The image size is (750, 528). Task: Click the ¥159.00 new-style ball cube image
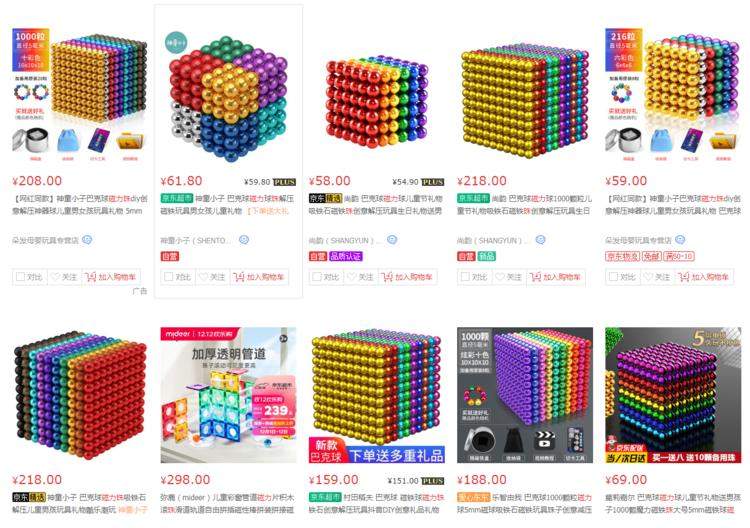377,395
